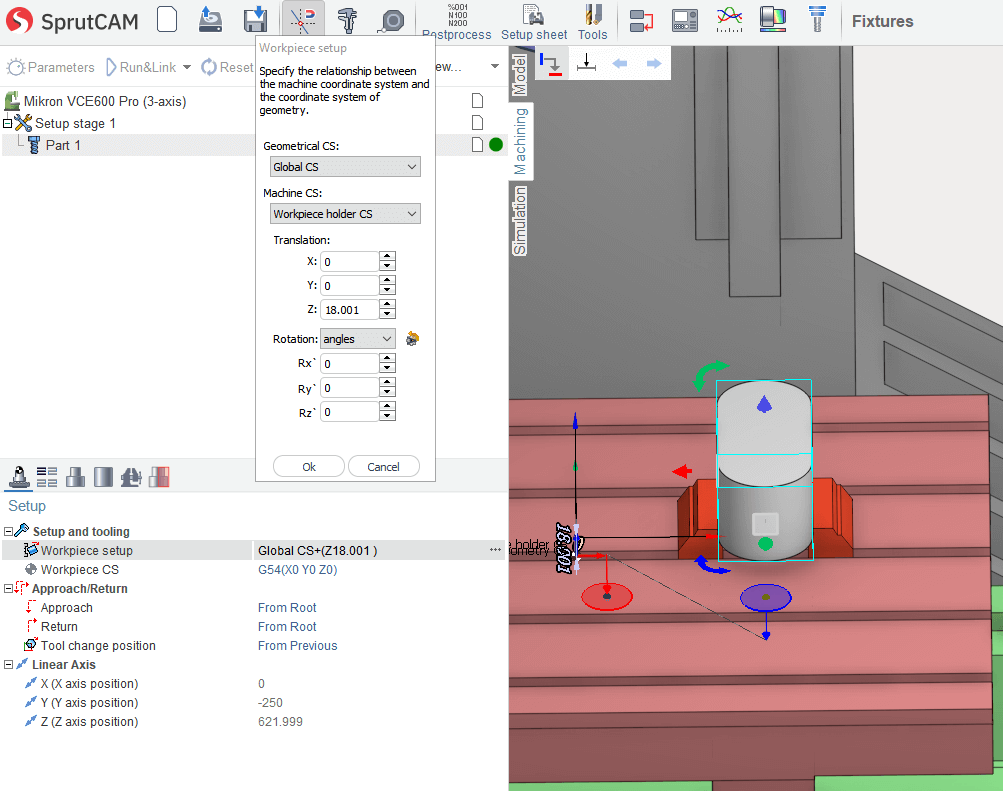Increase the Z translation value with spinner
Image resolution: width=1003 pixels, height=791 pixels.
click(388, 304)
